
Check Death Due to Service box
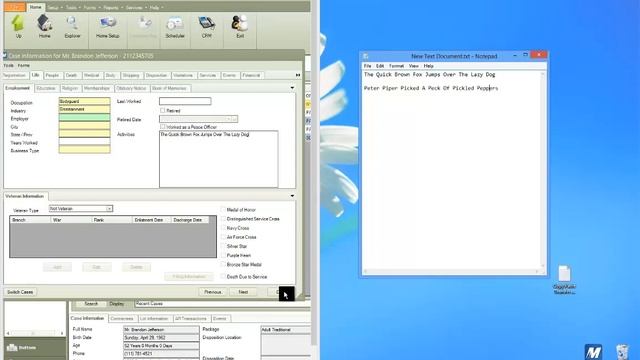pos(223,276)
